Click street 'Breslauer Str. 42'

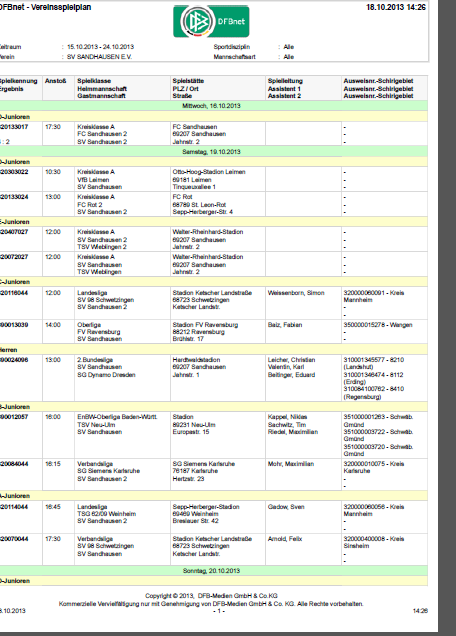click(196, 521)
